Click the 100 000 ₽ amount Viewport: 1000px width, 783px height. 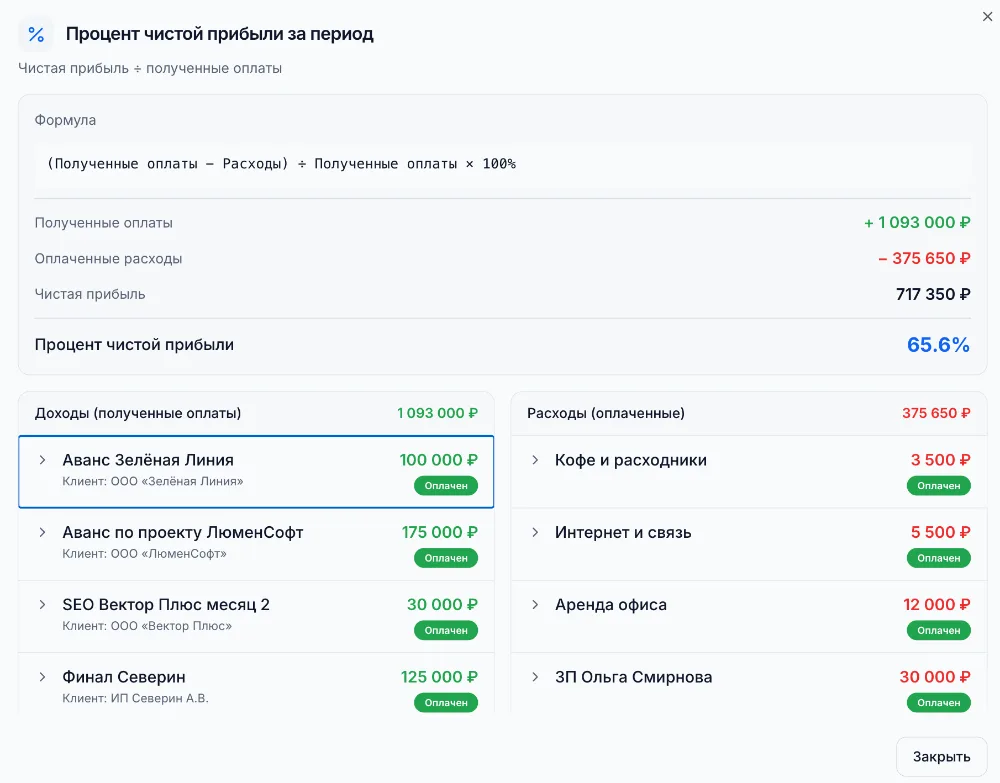click(x=438, y=460)
